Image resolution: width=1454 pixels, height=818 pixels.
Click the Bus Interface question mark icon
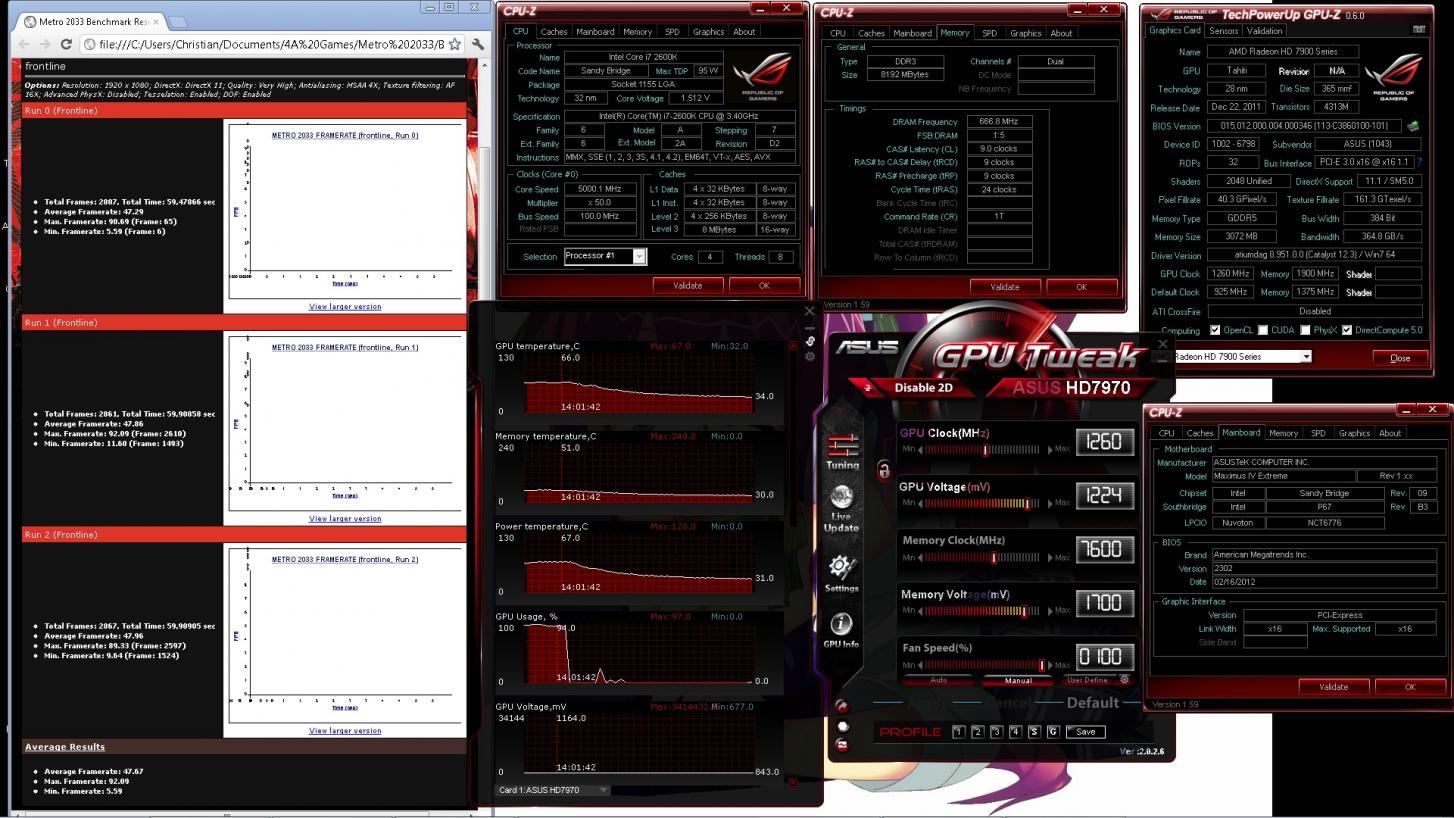pos(1419,163)
